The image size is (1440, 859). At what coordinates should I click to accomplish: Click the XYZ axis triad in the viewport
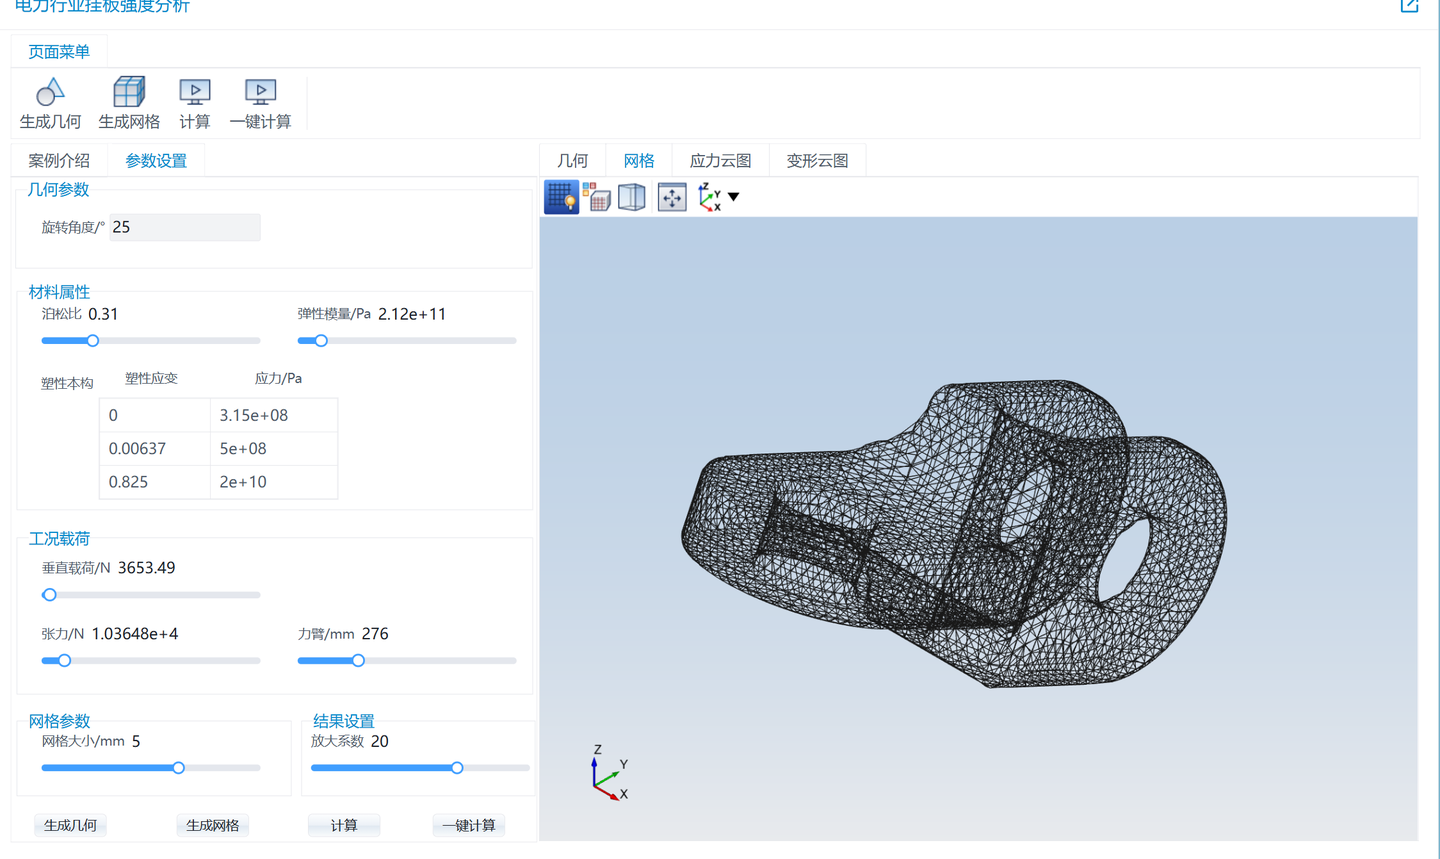609,773
